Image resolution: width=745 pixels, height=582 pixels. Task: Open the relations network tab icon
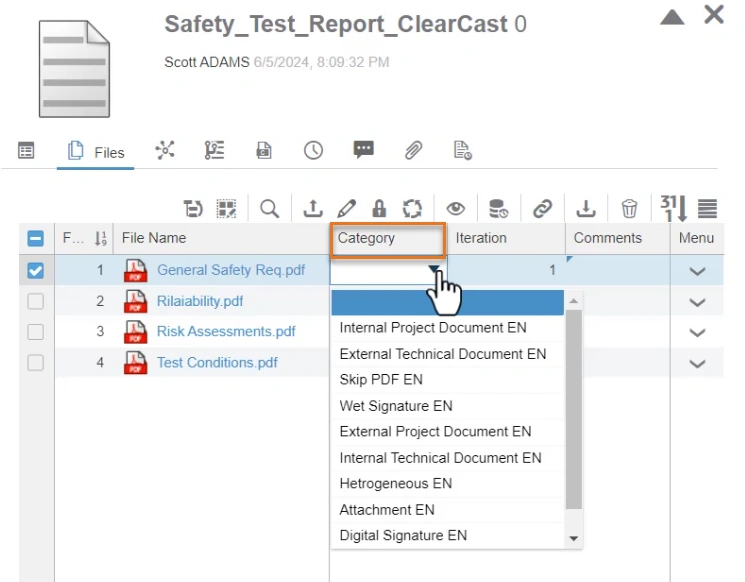(x=165, y=150)
